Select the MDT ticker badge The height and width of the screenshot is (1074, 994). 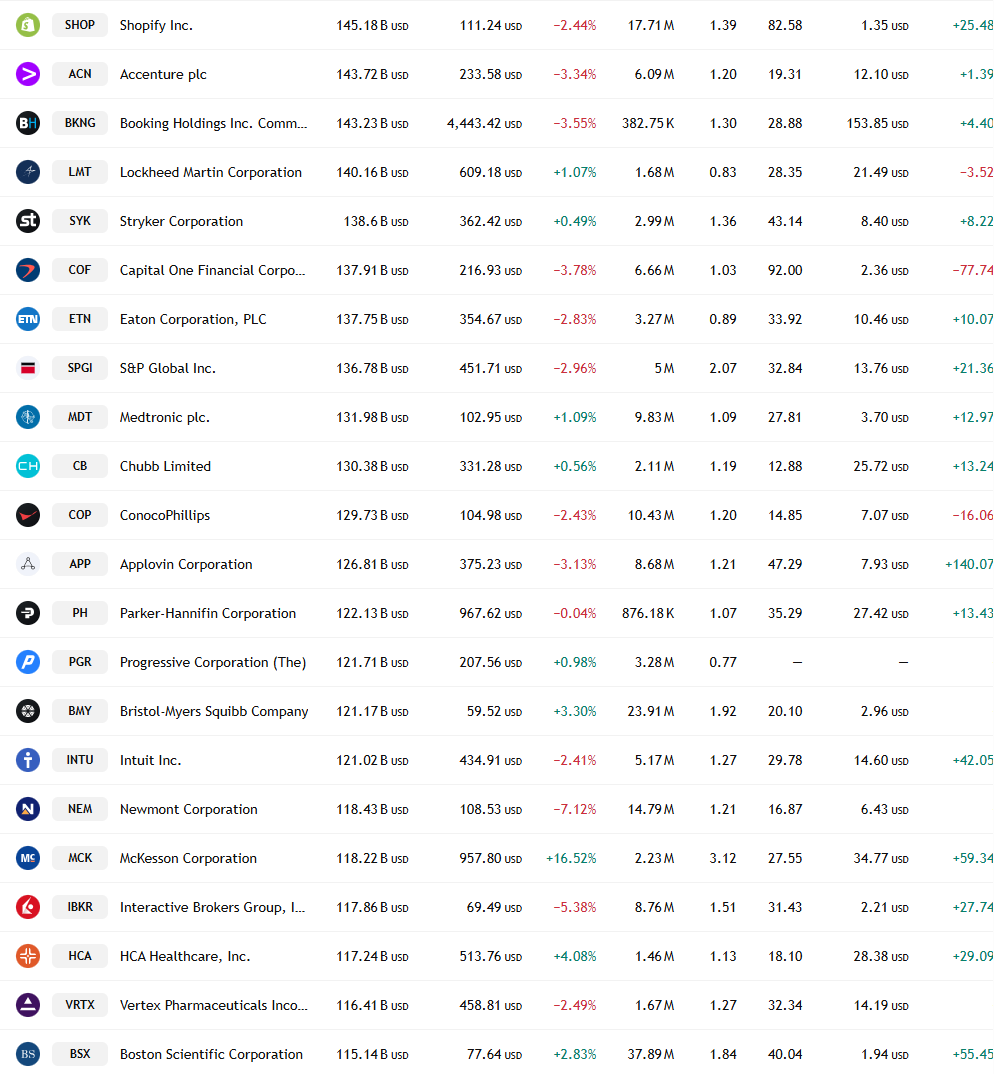pyautogui.click(x=79, y=417)
